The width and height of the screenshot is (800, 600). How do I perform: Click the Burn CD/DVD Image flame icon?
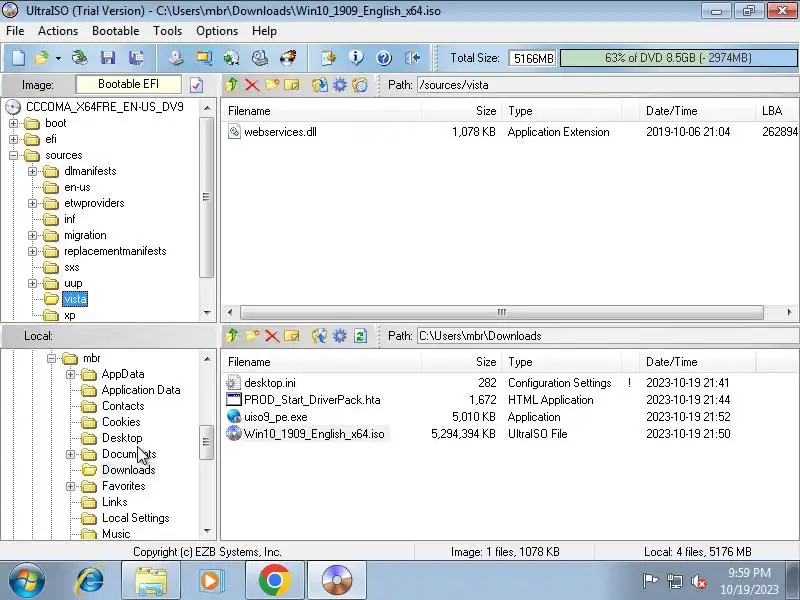(288, 58)
